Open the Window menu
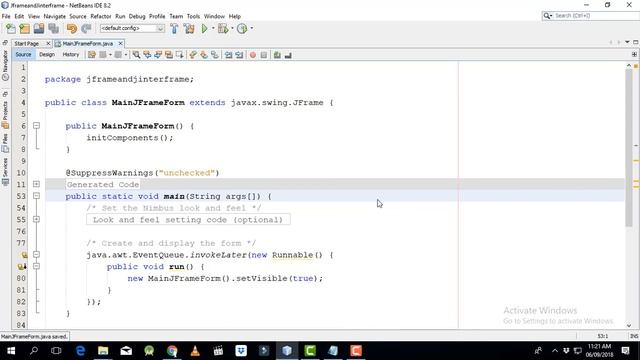 click(214, 16)
